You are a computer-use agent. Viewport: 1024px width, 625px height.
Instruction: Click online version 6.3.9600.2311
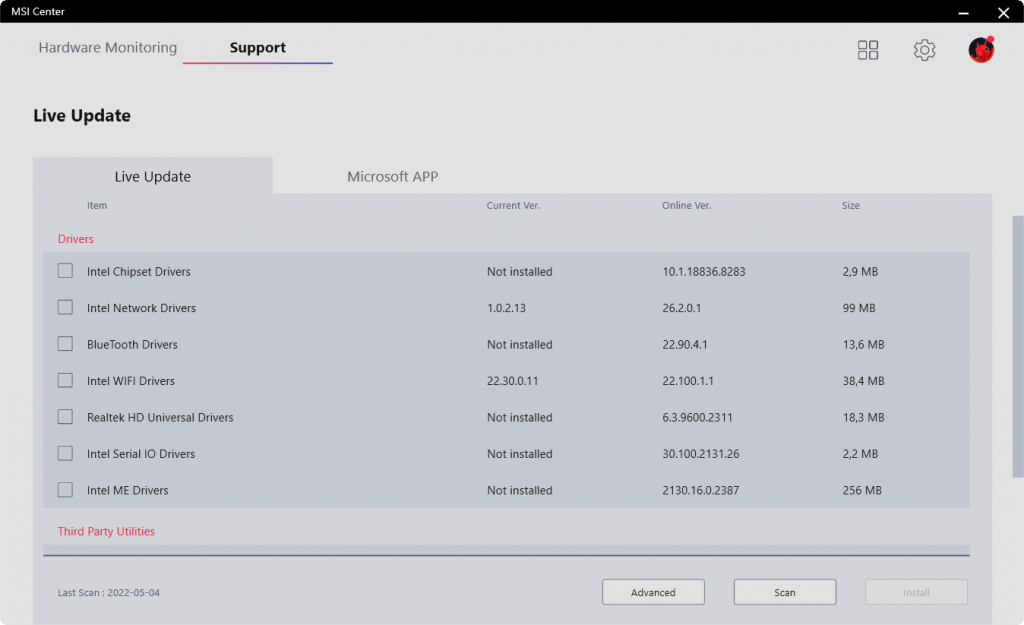pyautogui.click(x=697, y=417)
